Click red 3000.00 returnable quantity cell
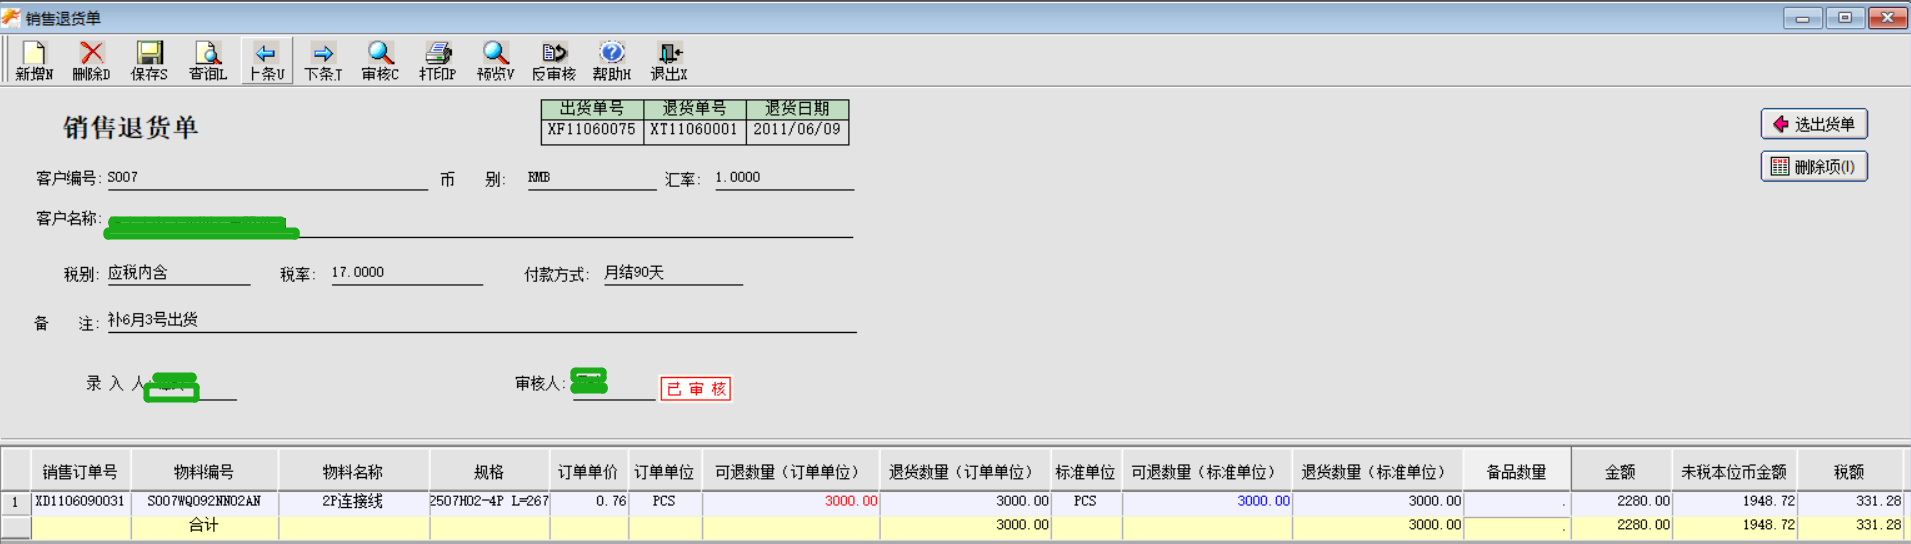 coord(790,501)
